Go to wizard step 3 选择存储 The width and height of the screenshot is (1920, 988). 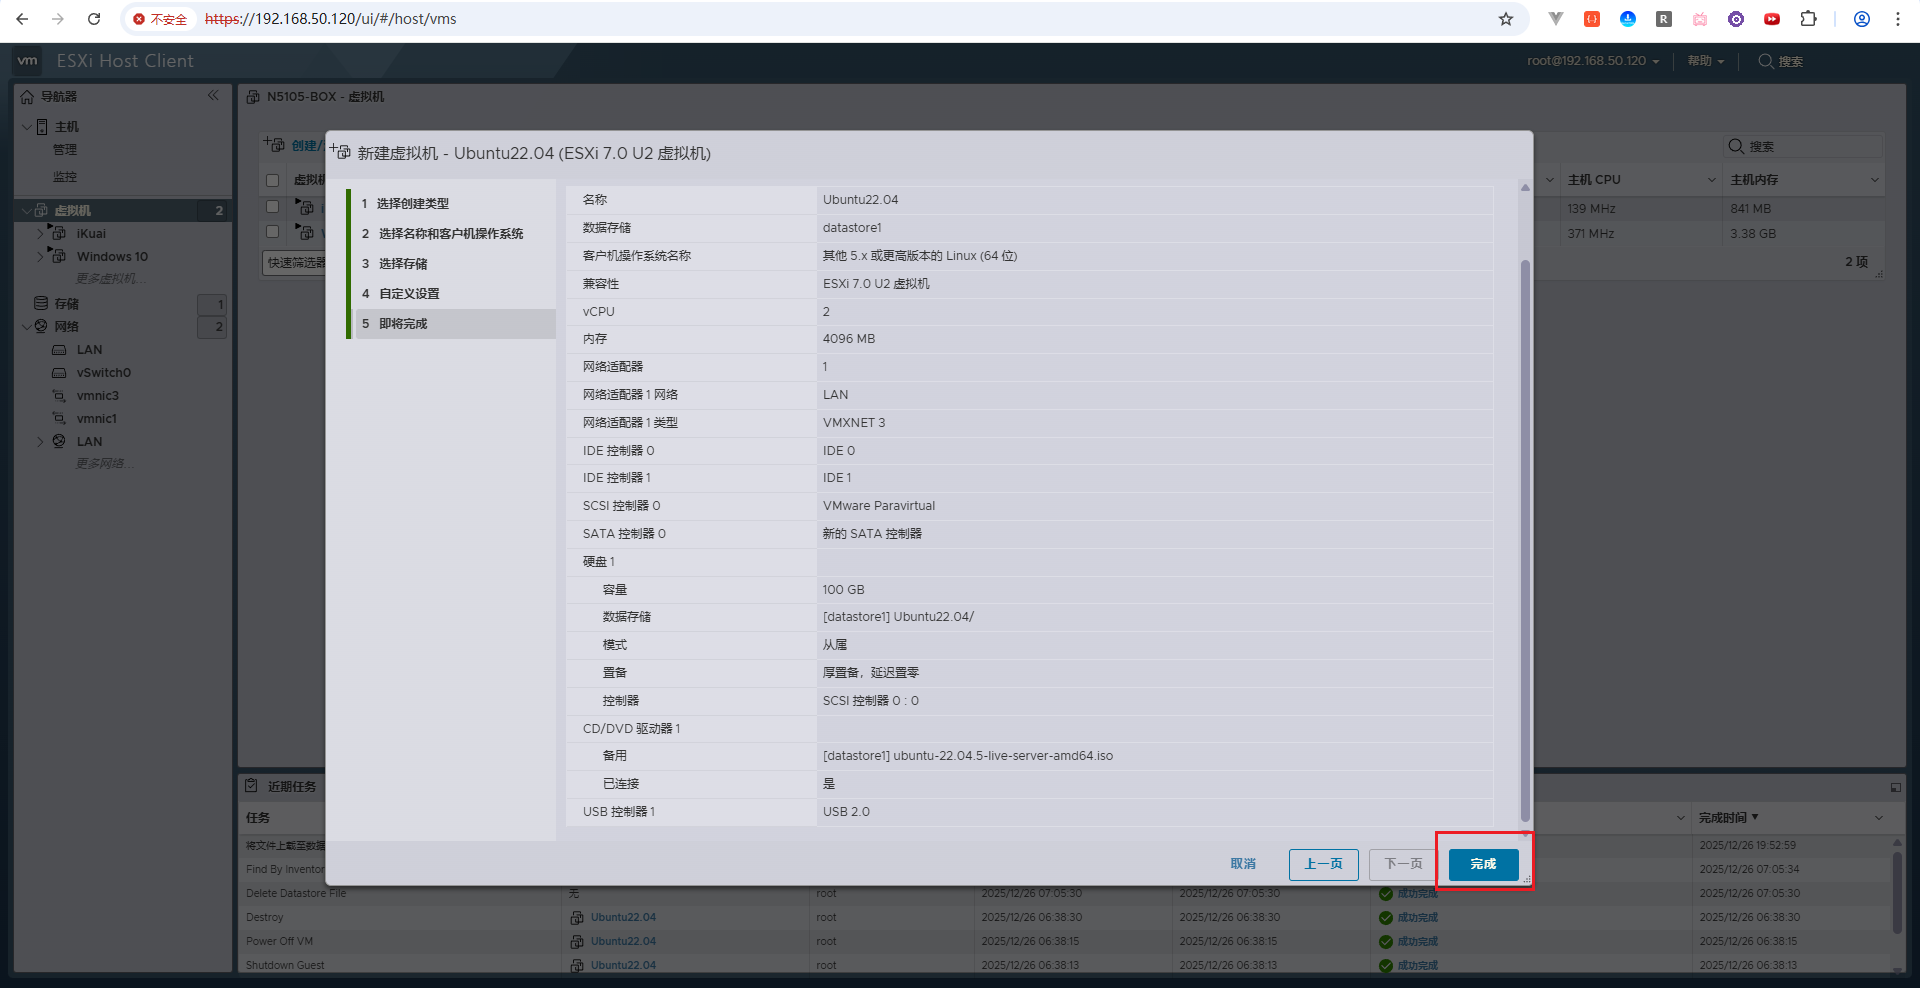pos(402,264)
